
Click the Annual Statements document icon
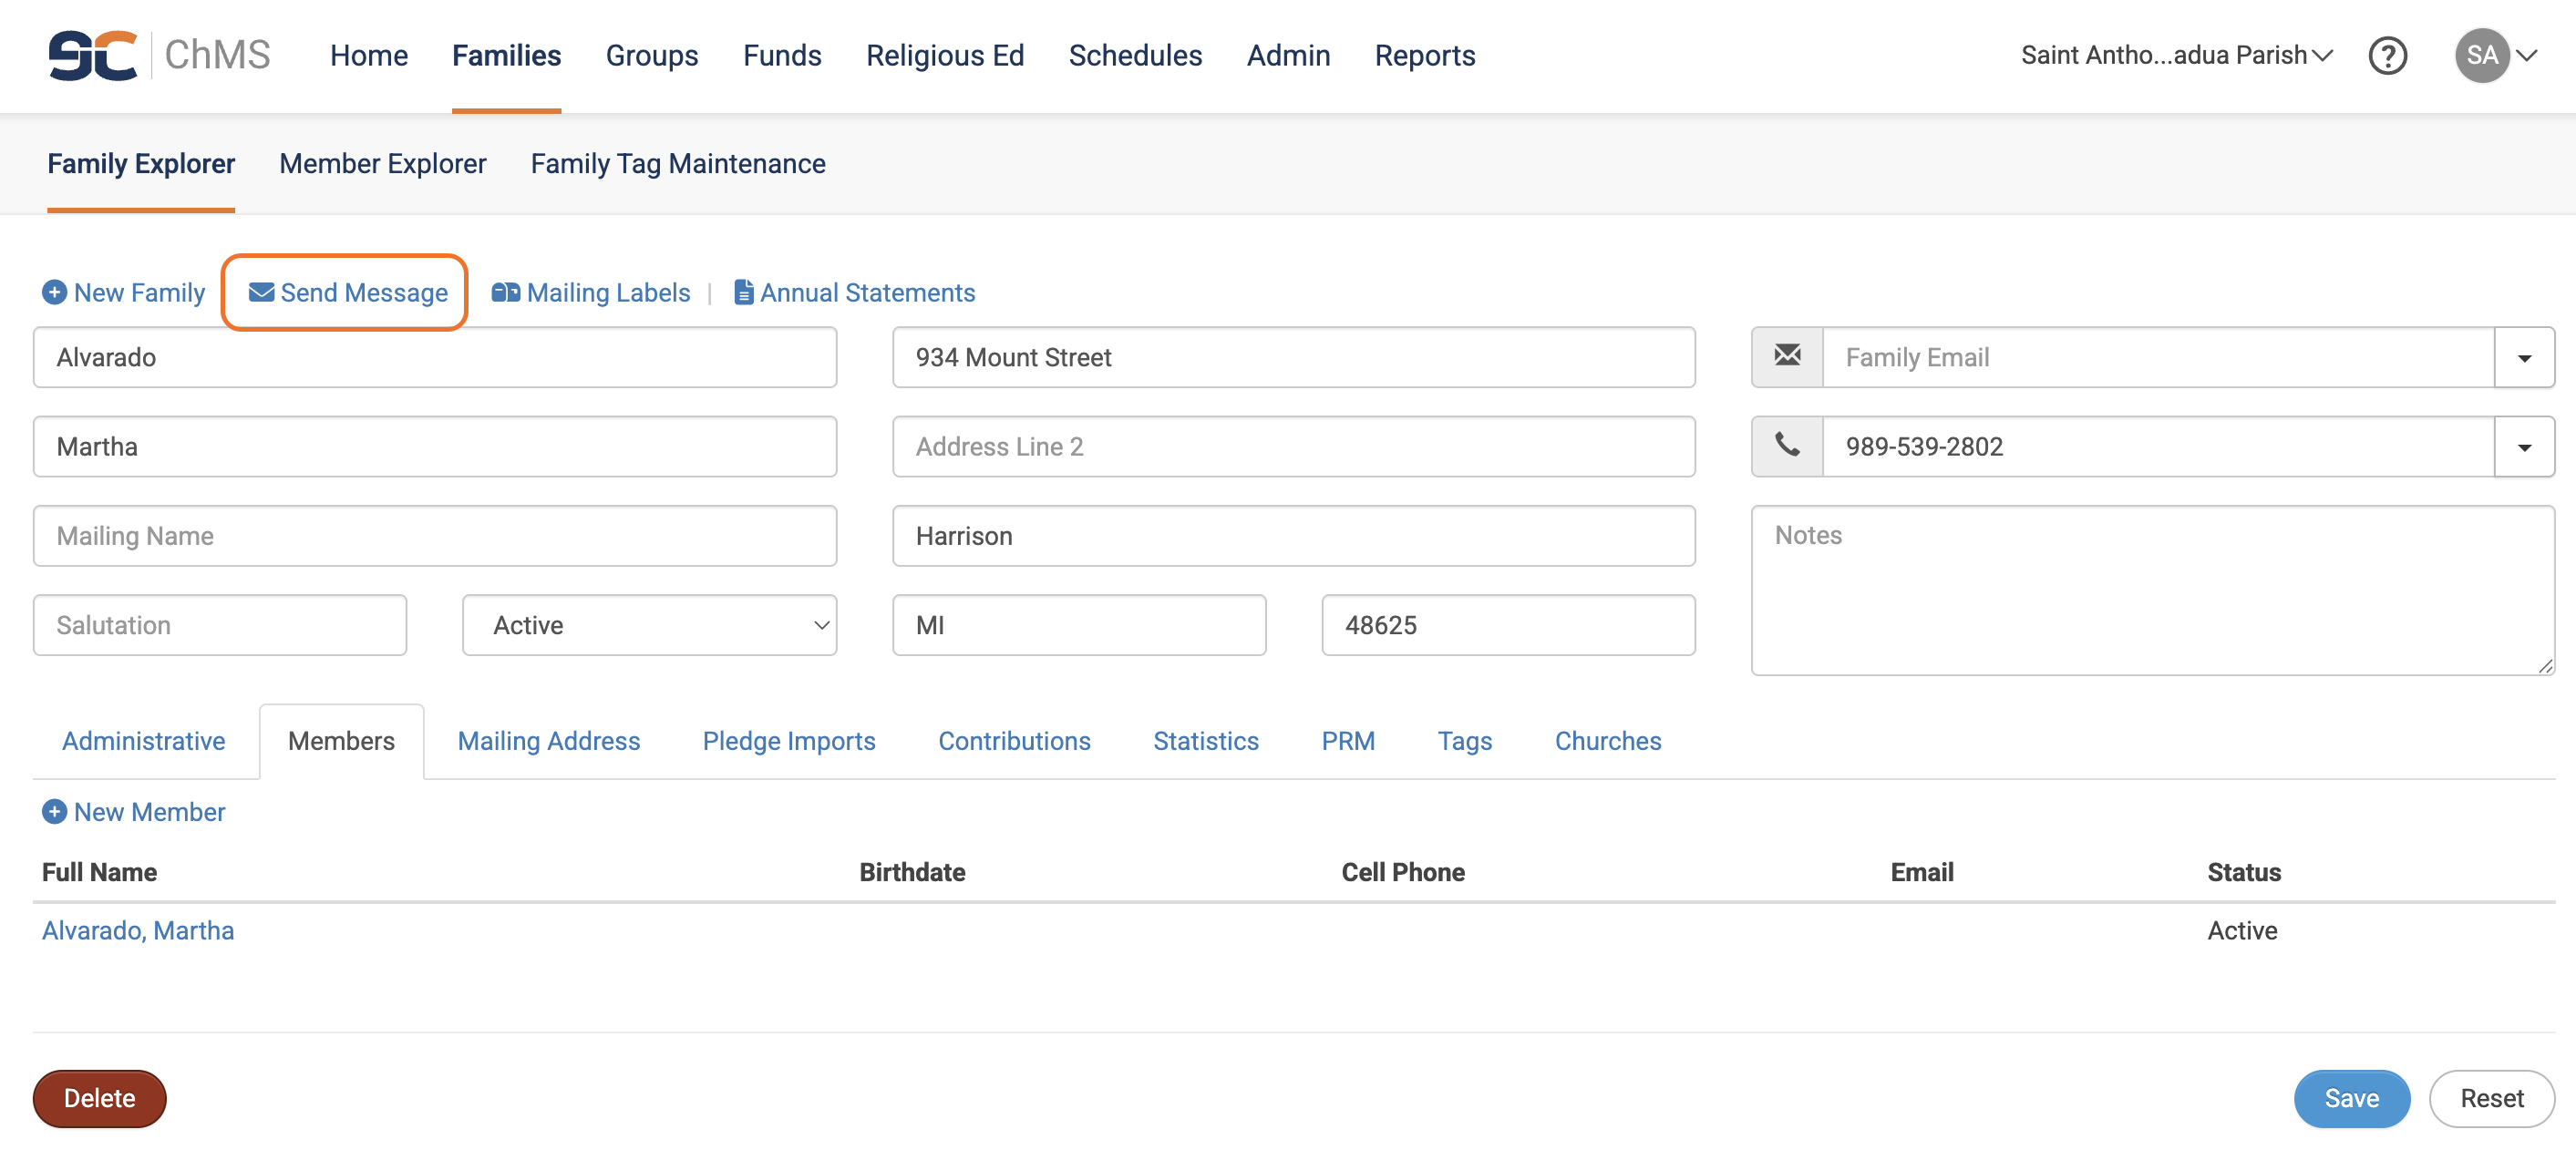coord(743,292)
